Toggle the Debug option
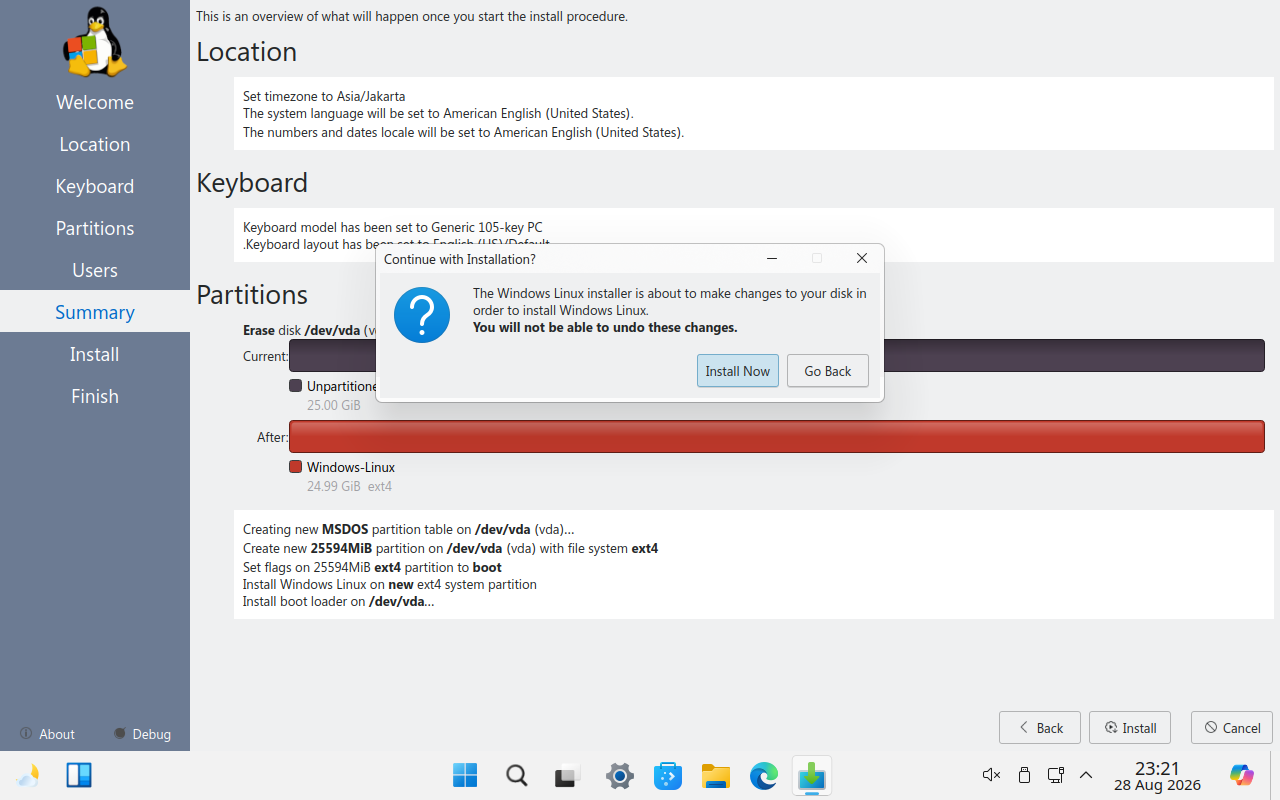The height and width of the screenshot is (800, 1280). click(142, 734)
